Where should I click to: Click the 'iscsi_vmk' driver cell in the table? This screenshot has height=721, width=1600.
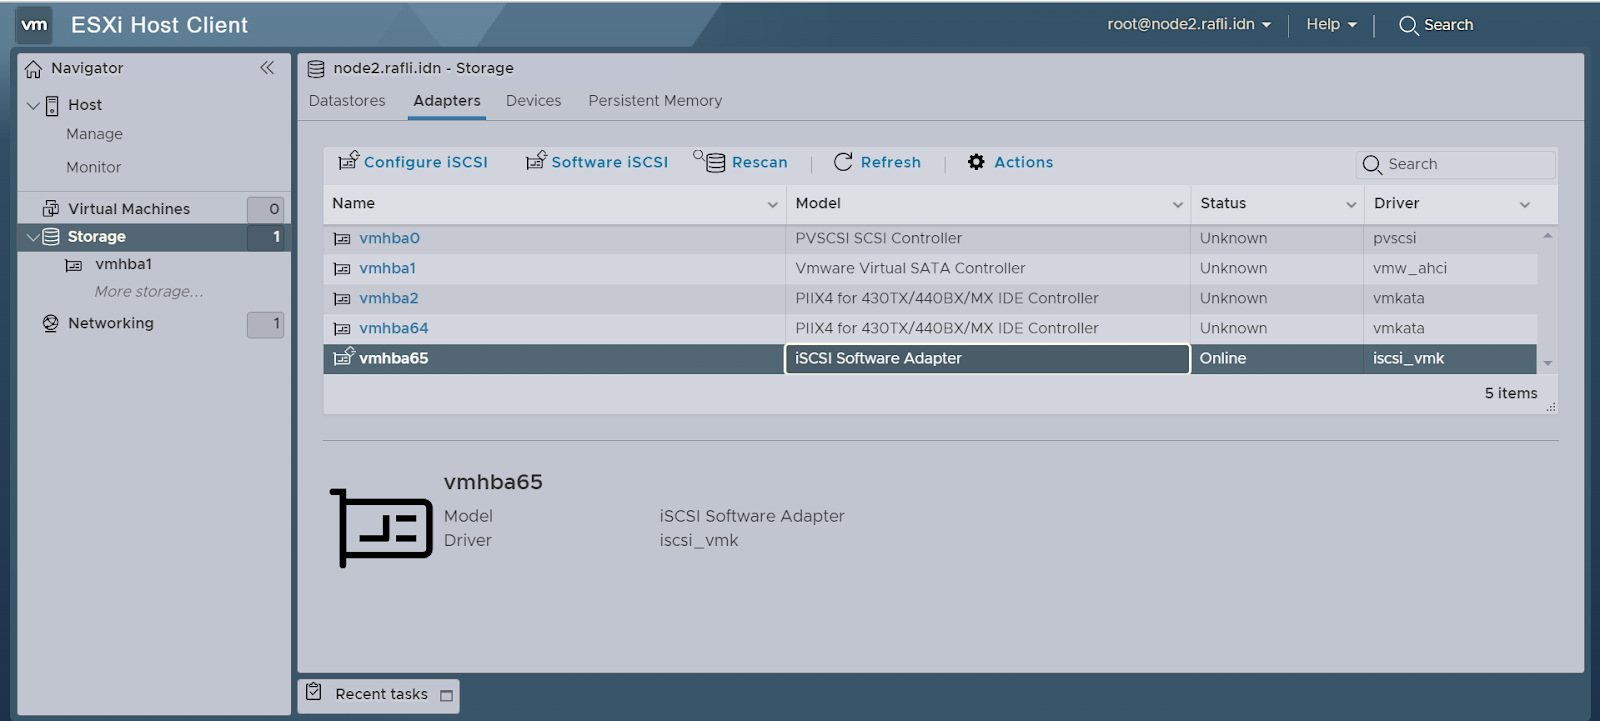1450,359
